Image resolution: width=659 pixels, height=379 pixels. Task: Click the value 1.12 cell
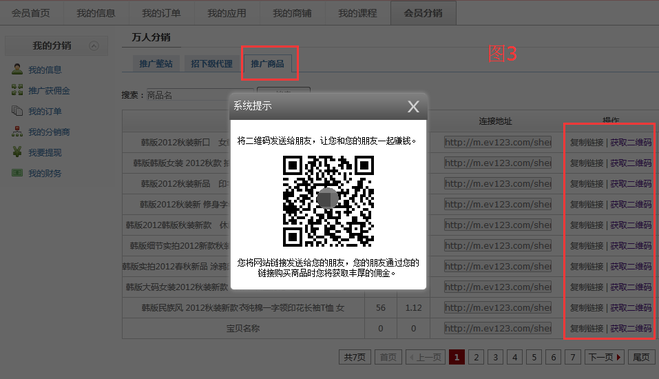pos(414,308)
